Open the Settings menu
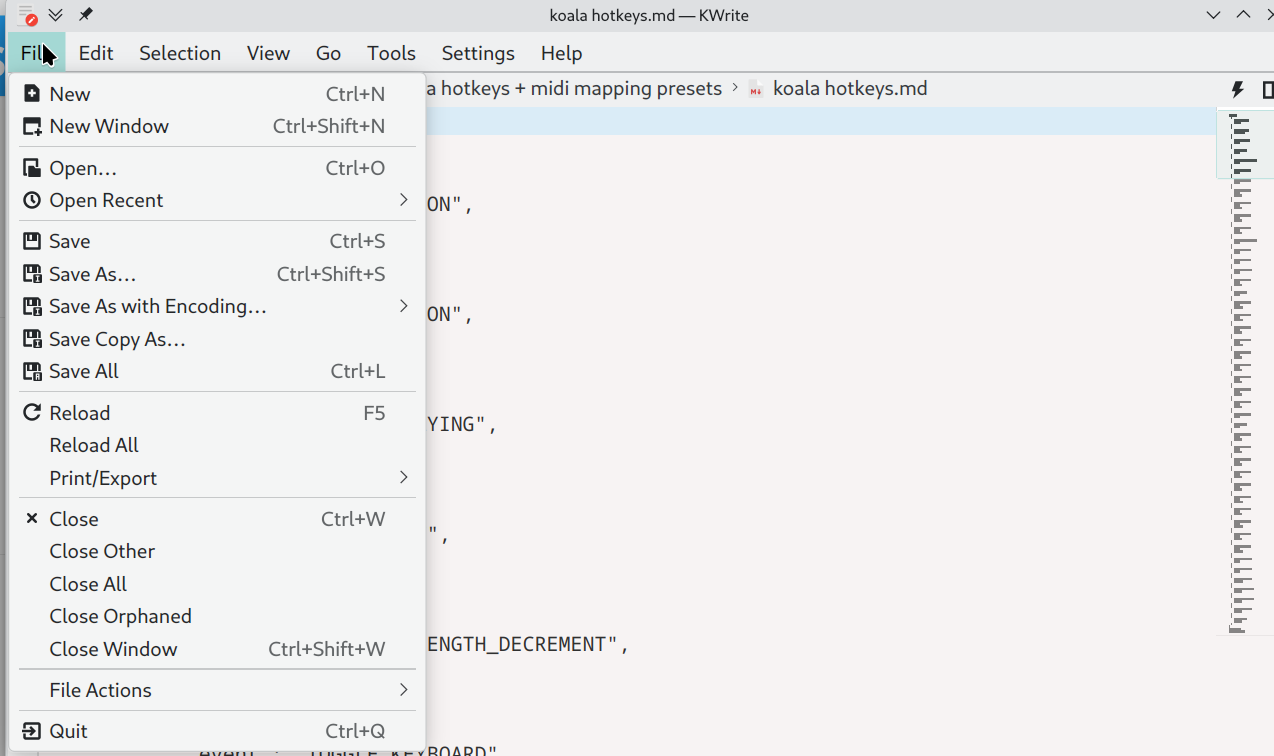Viewport: 1274px width, 756px height. pos(478,53)
